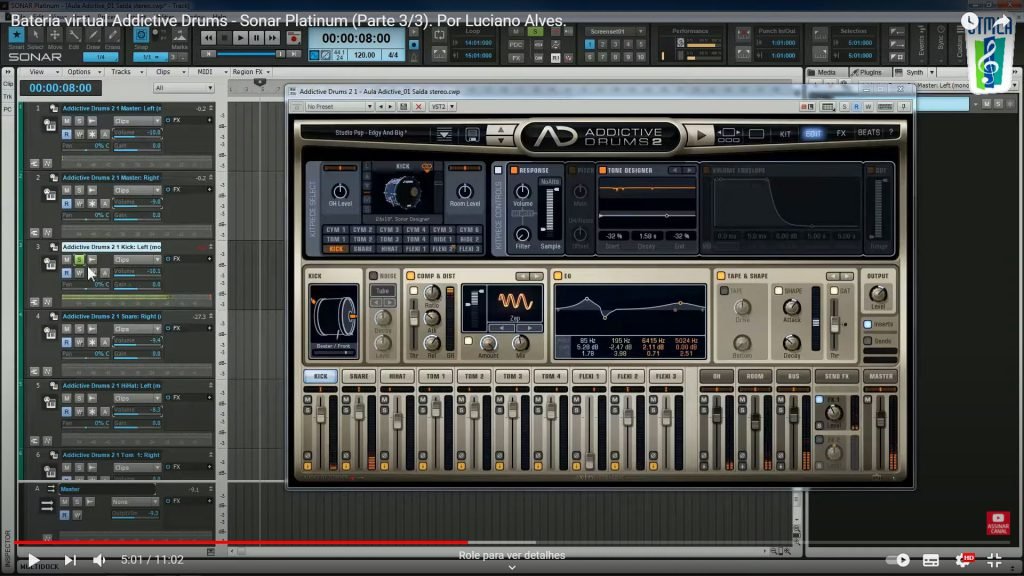This screenshot has width=1024, height=576.
Task: Select the Move tool in SONAR toolbar
Action: pyautogui.click(x=55, y=36)
